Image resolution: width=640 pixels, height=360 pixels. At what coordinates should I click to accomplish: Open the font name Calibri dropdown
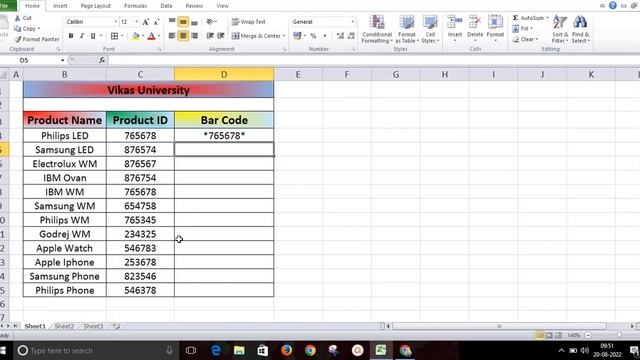tap(116, 22)
